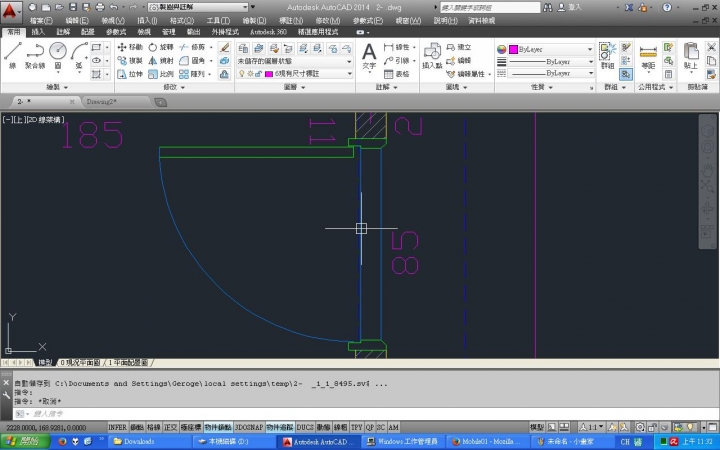720x450 pixels.
Task: Select the Polyline (聚合線) tool
Action: click(35, 55)
